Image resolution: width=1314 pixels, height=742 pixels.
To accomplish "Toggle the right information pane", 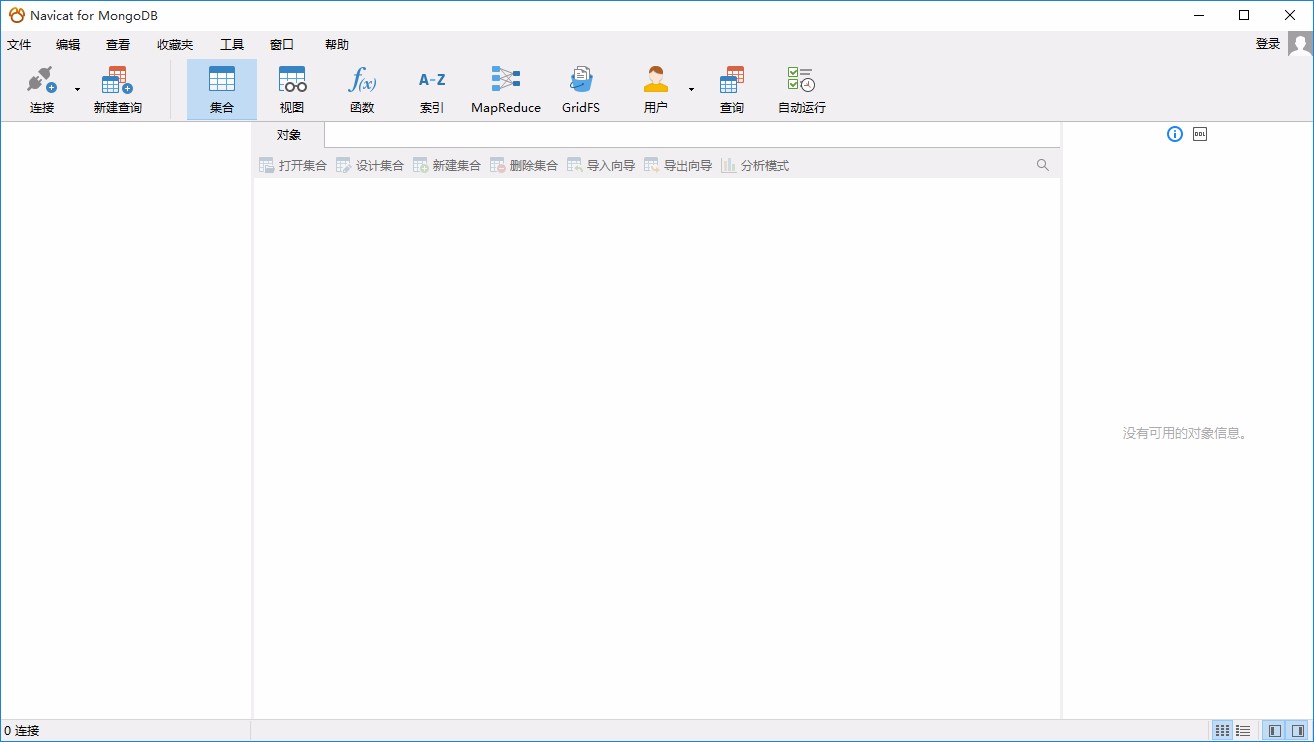I will (1298, 731).
